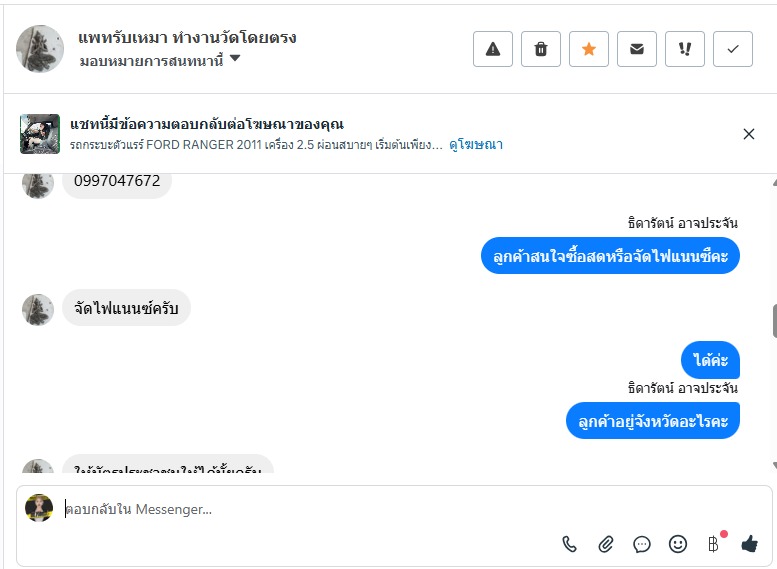Delete the conversation with trash icon
The image size is (777, 569).
[x=541, y=49]
